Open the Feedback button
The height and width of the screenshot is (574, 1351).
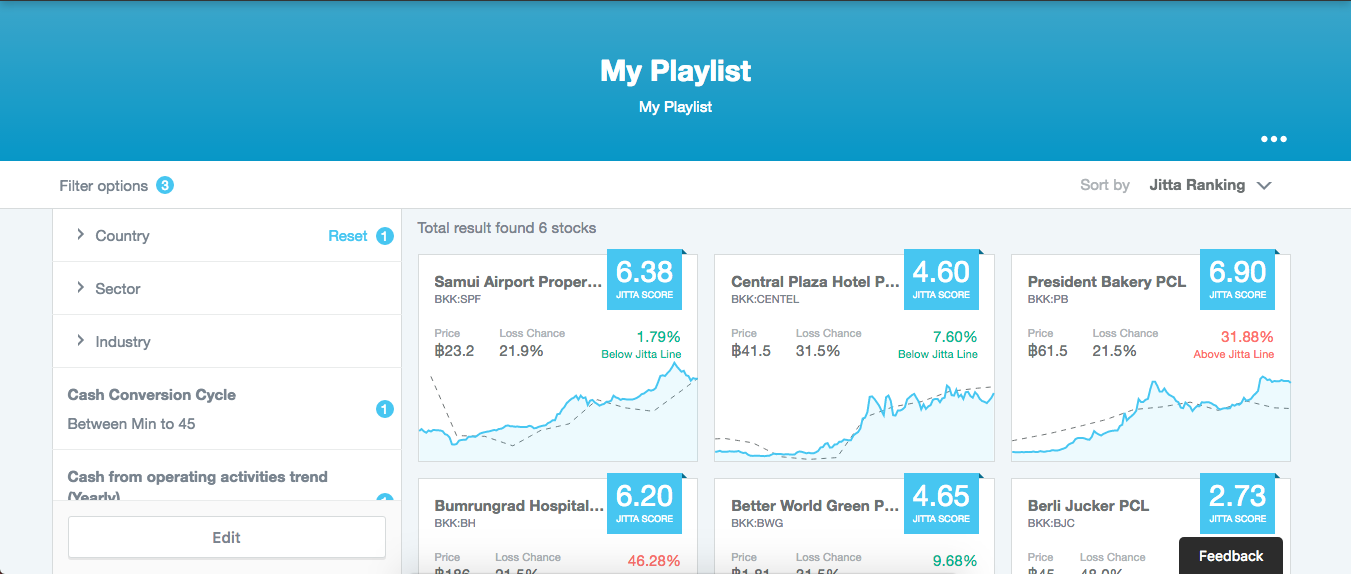(1231, 556)
